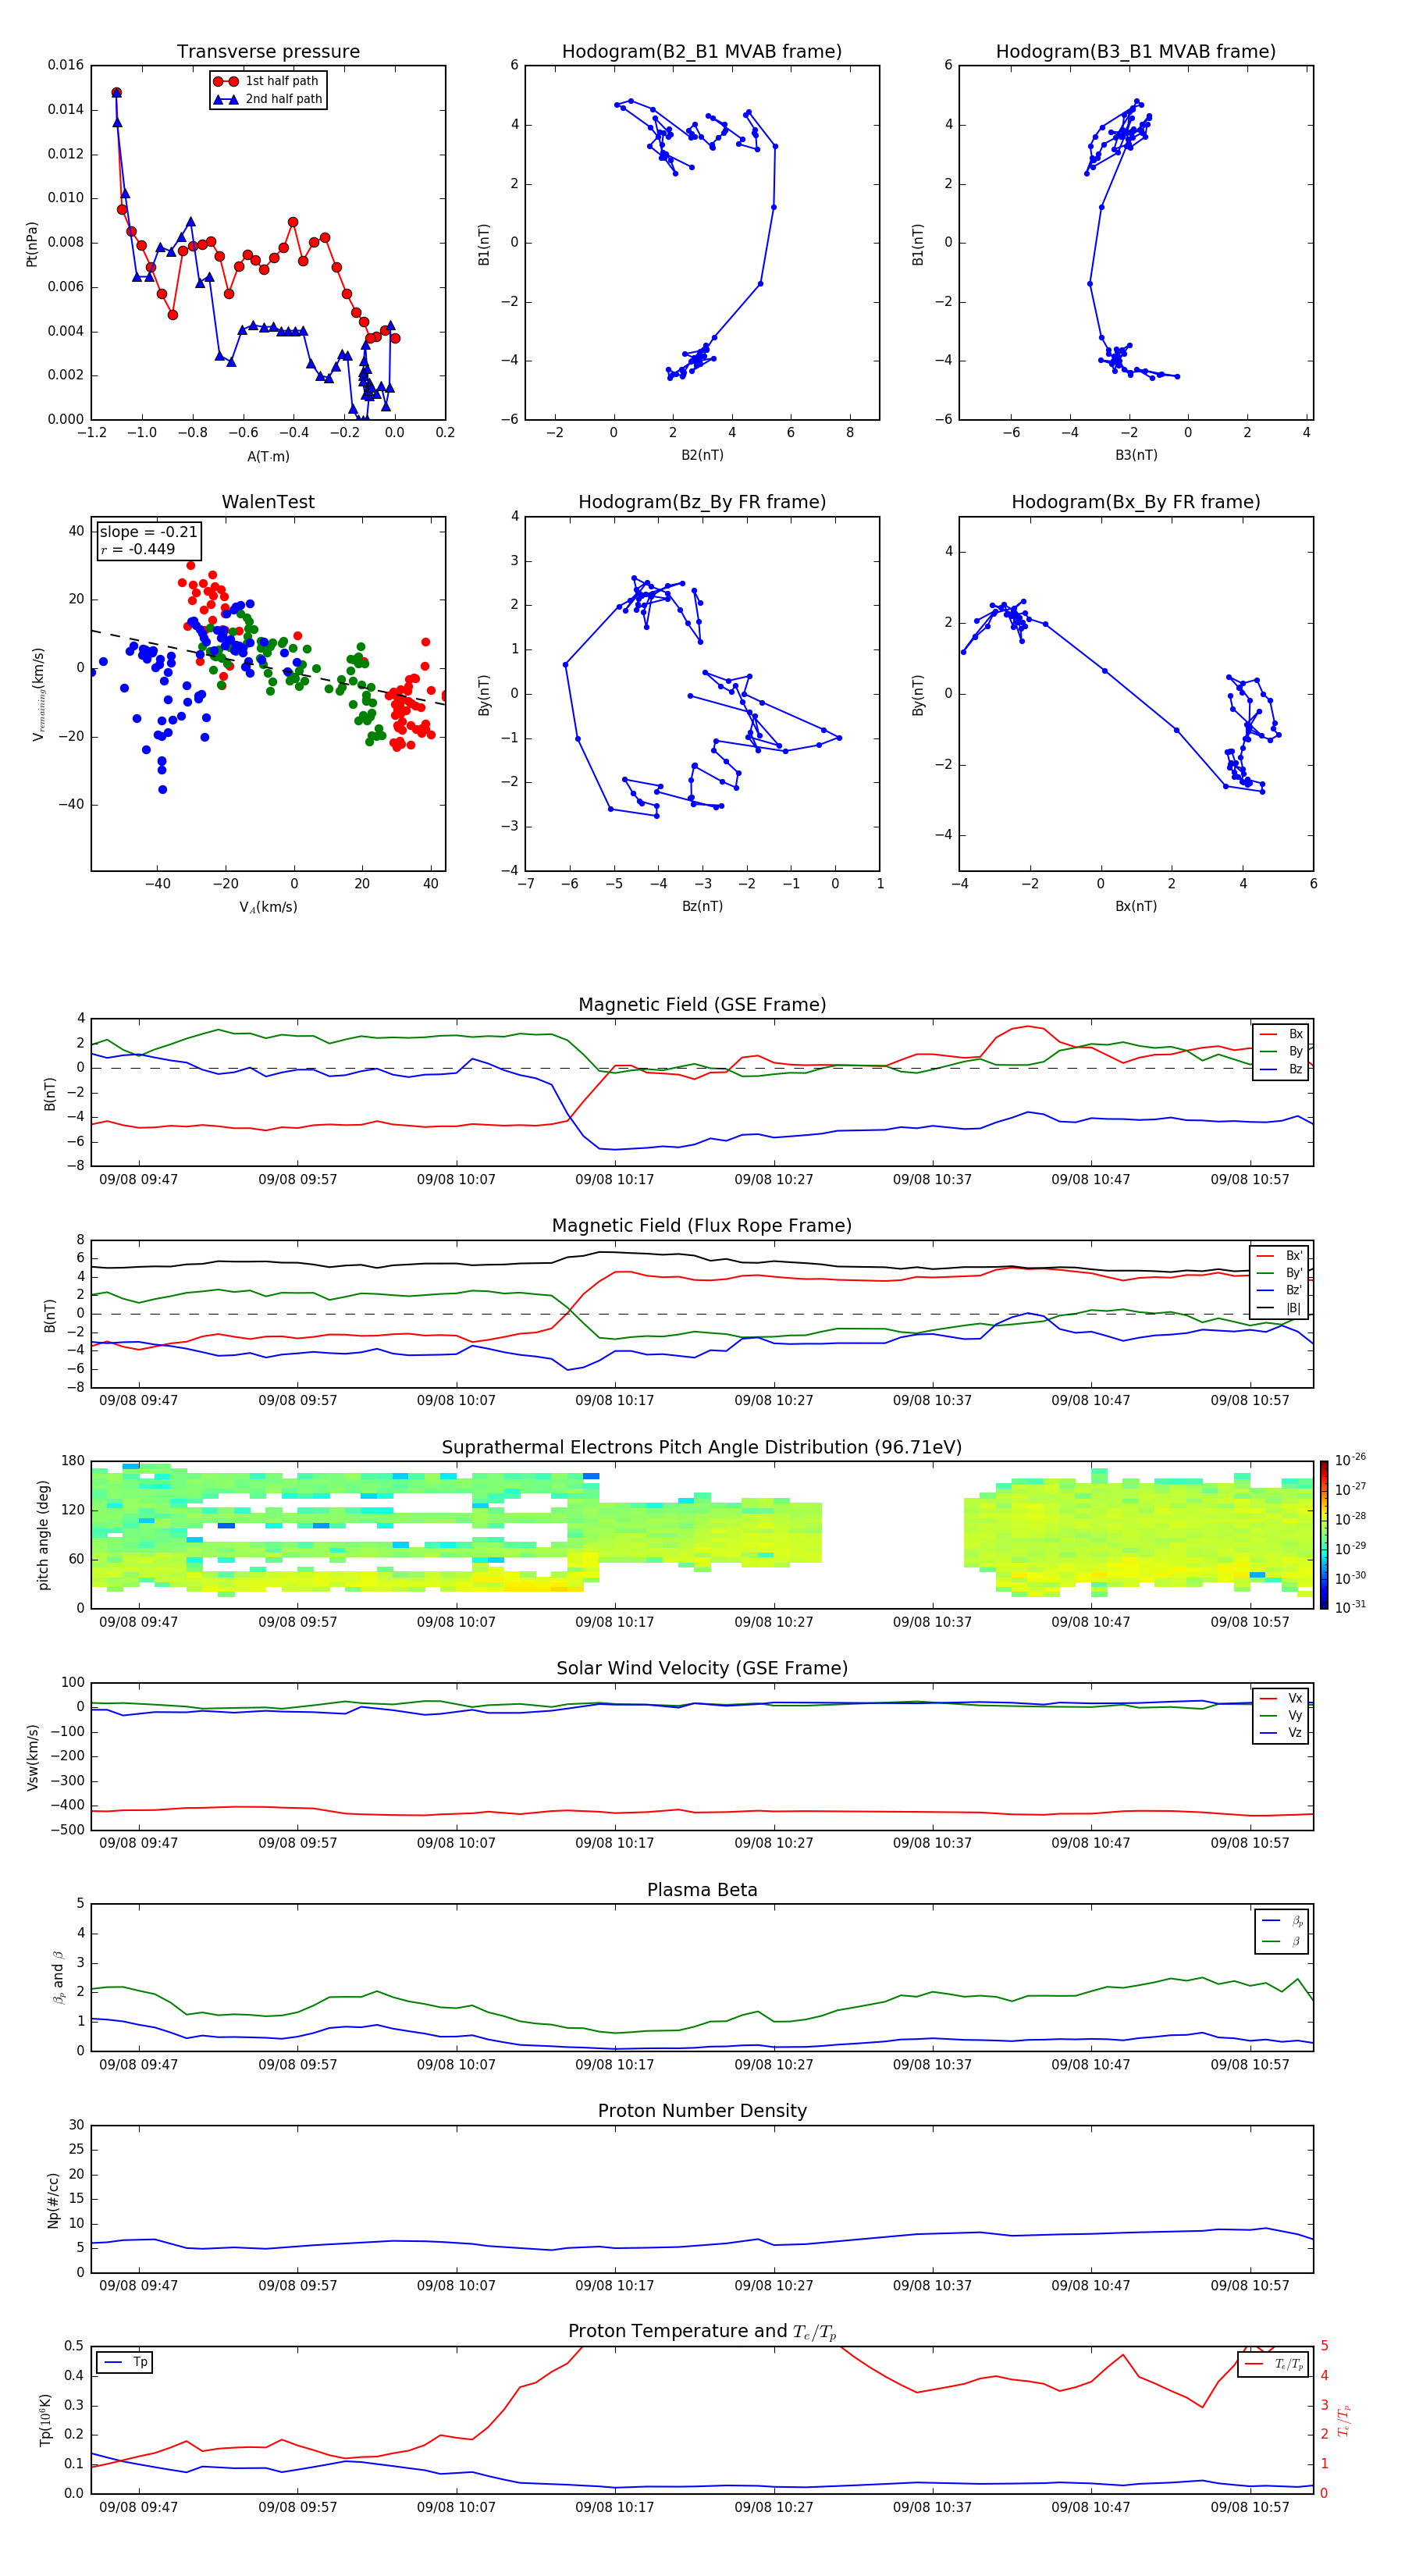Click the '10^-31' colorbar tick label
This screenshot has width=1405, height=2576.
1350,1607
